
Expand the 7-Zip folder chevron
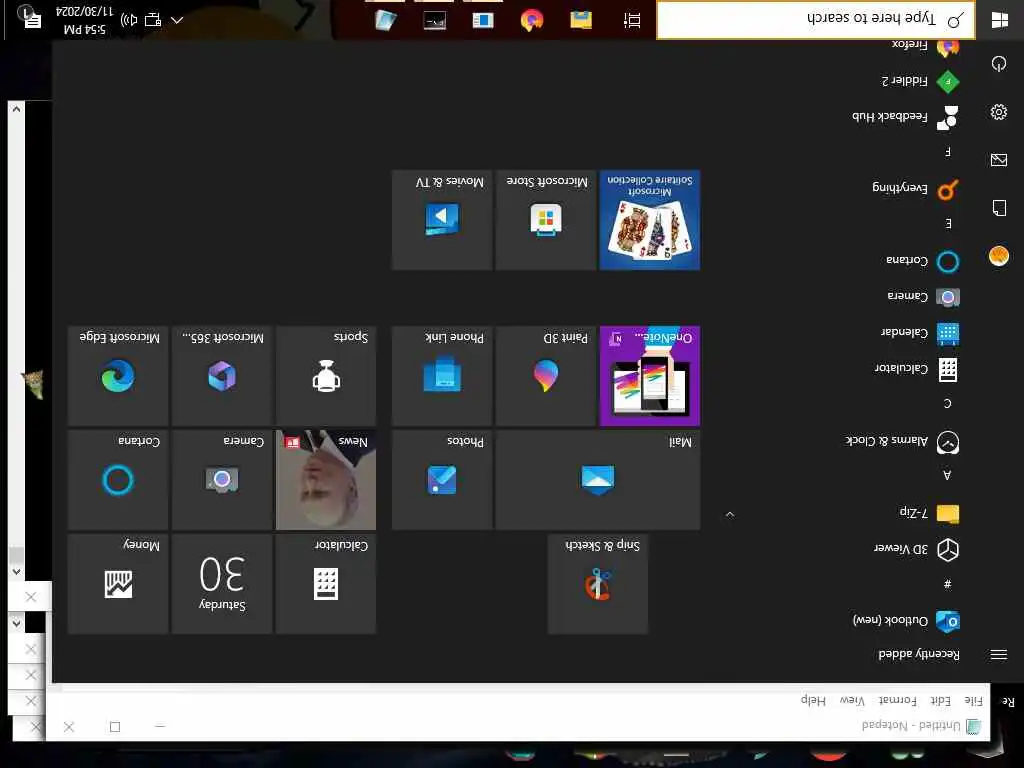pyautogui.click(x=730, y=515)
